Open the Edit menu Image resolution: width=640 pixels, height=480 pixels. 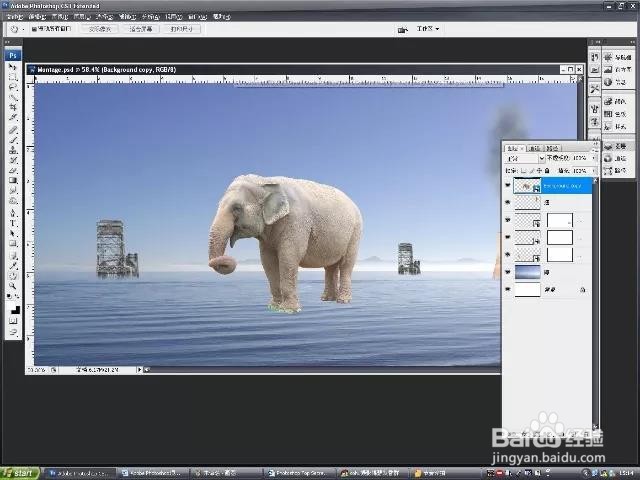pos(37,17)
